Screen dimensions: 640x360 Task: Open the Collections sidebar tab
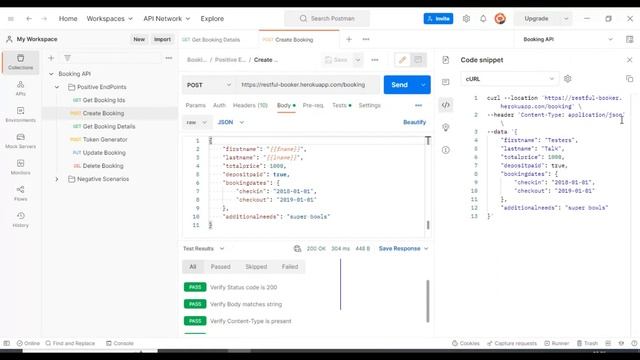tap(20, 62)
